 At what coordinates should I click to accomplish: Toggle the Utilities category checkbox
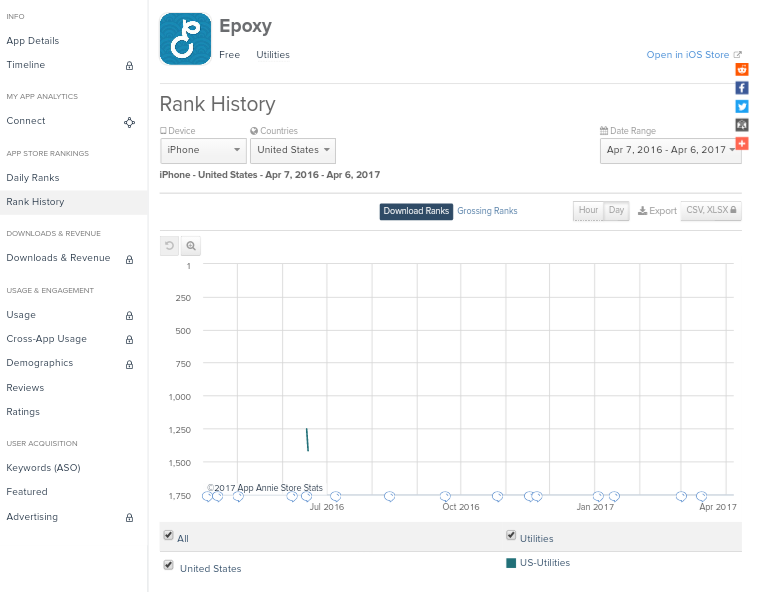pos(511,536)
